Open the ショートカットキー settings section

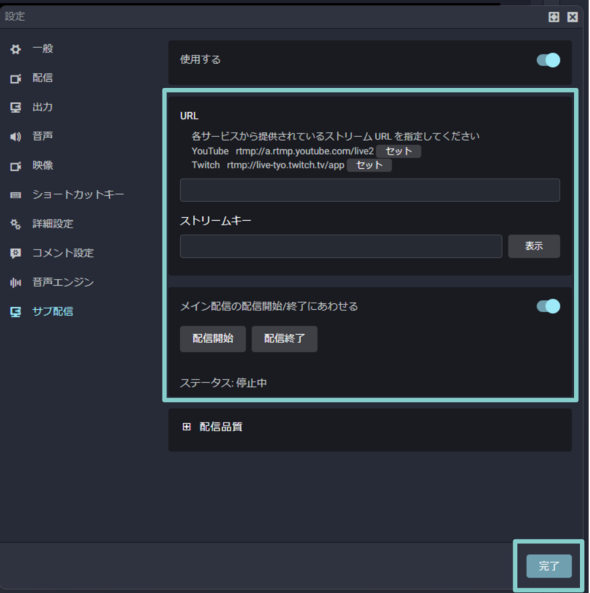point(78,194)
